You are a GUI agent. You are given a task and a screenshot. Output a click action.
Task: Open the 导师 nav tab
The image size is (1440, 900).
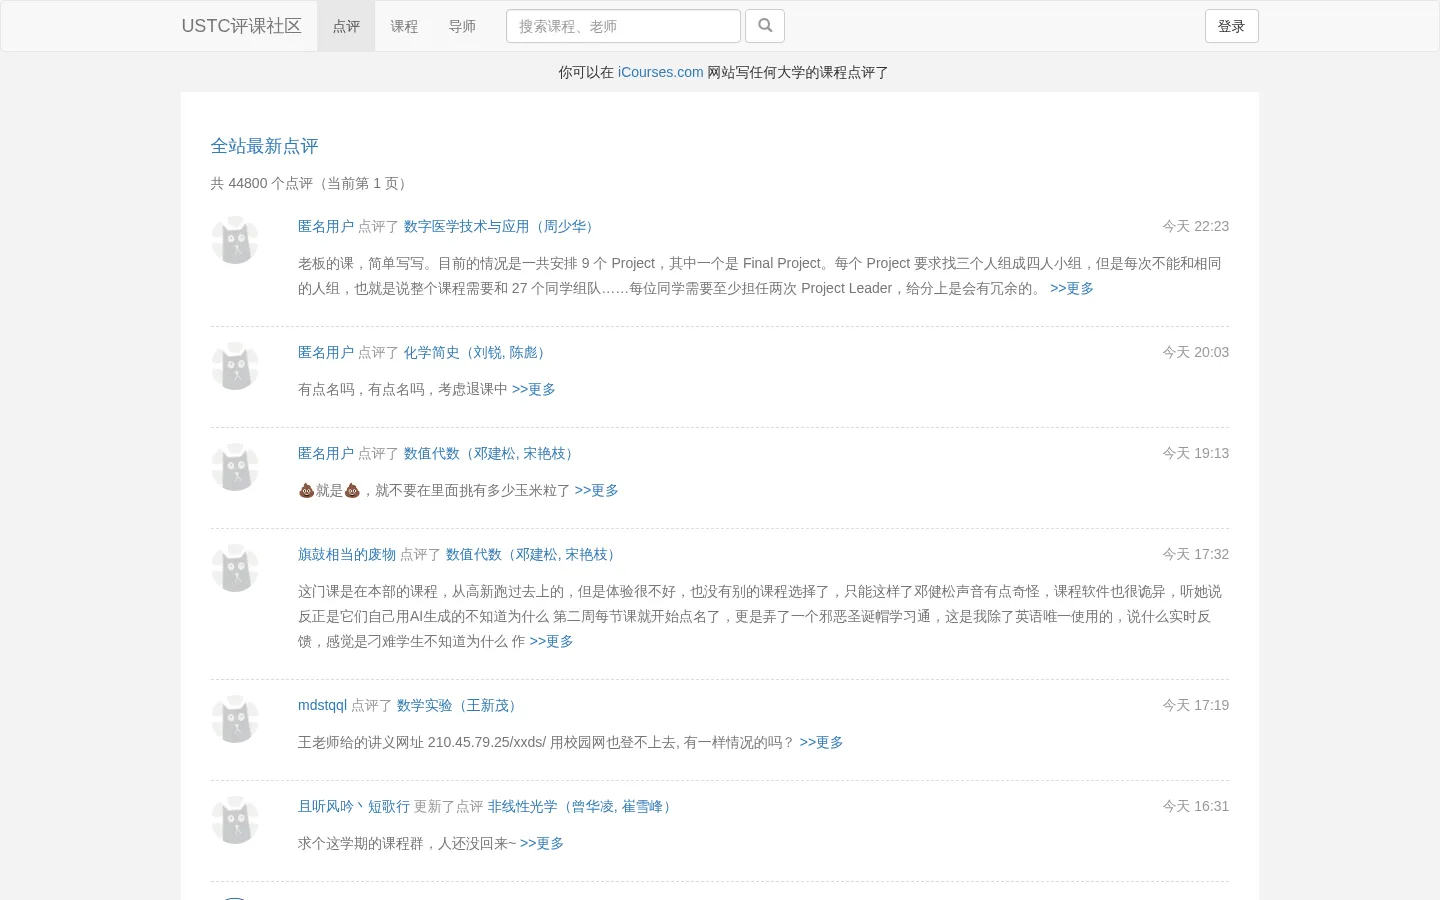coord(462,26)
